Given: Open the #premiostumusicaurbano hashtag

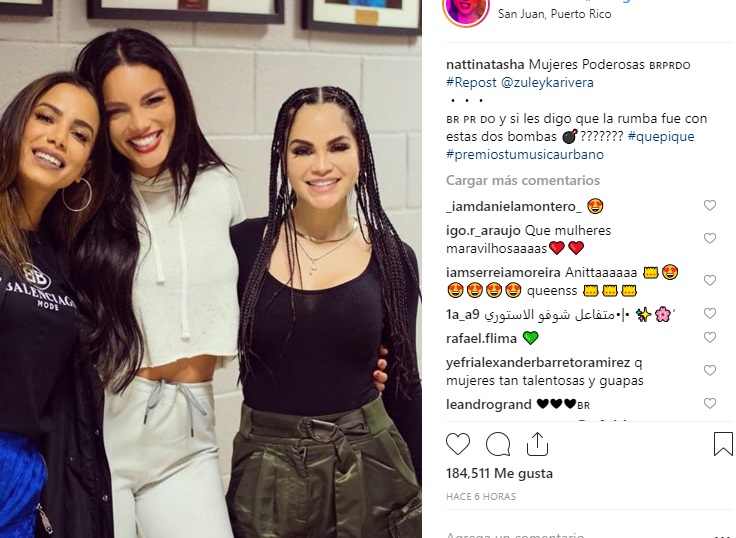Looking at the screenshot, I should point(525,154).
